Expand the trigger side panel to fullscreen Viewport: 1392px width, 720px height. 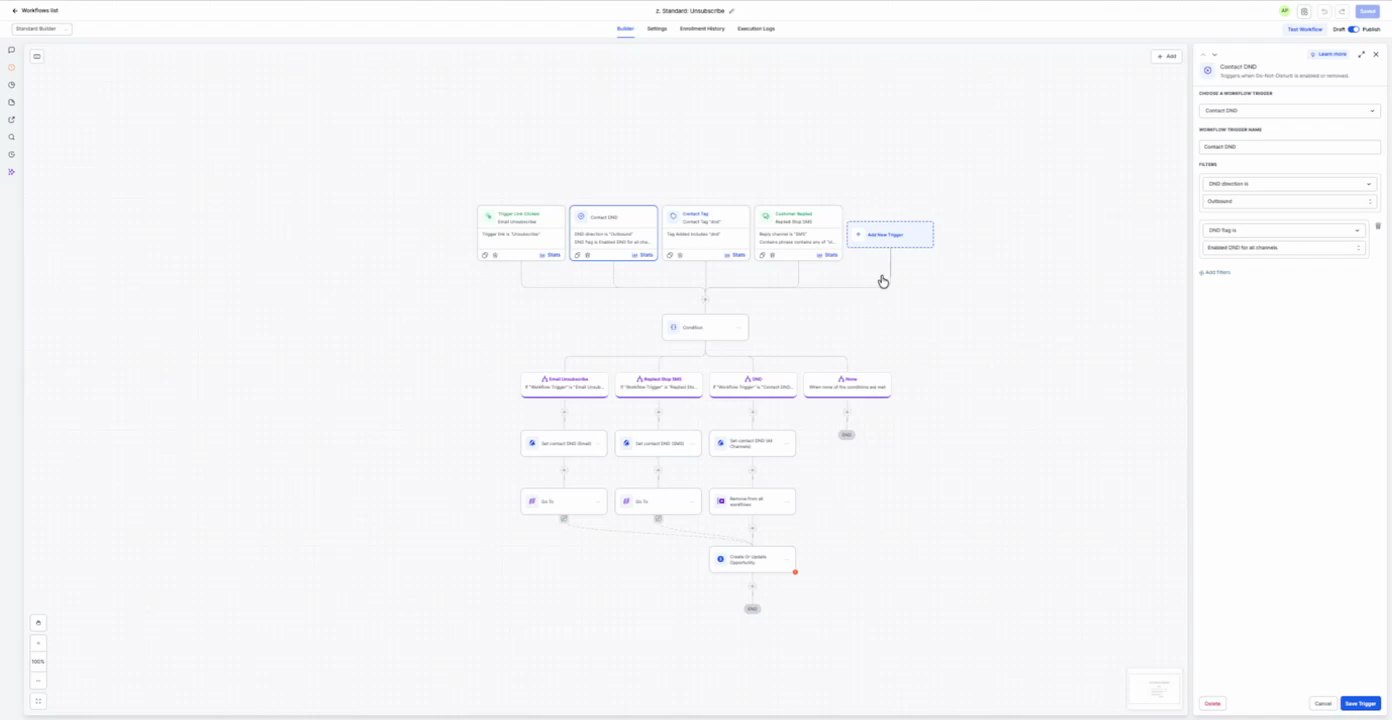[x=1361, y=54]
